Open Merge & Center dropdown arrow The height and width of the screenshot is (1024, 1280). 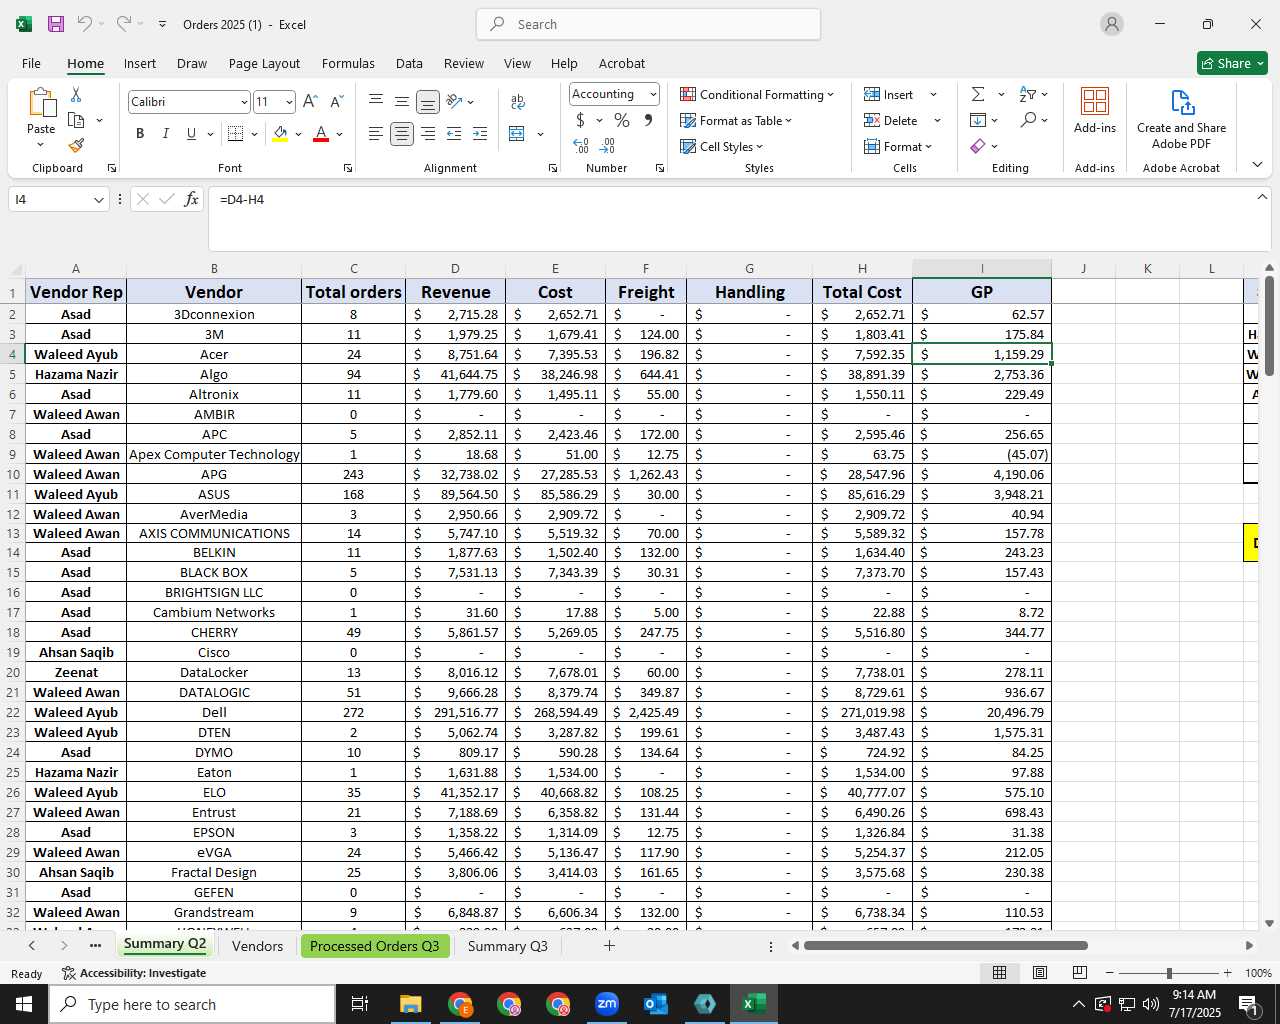(540, 134)
